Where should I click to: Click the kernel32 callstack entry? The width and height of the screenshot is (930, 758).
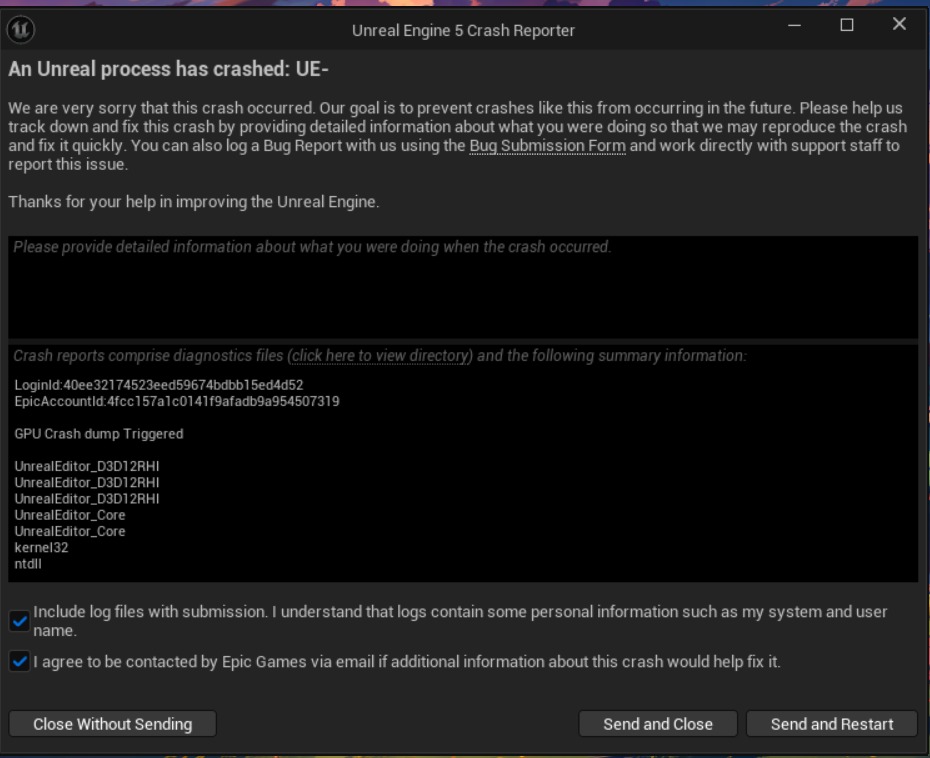pyautogui.click(x=41, y=548)
